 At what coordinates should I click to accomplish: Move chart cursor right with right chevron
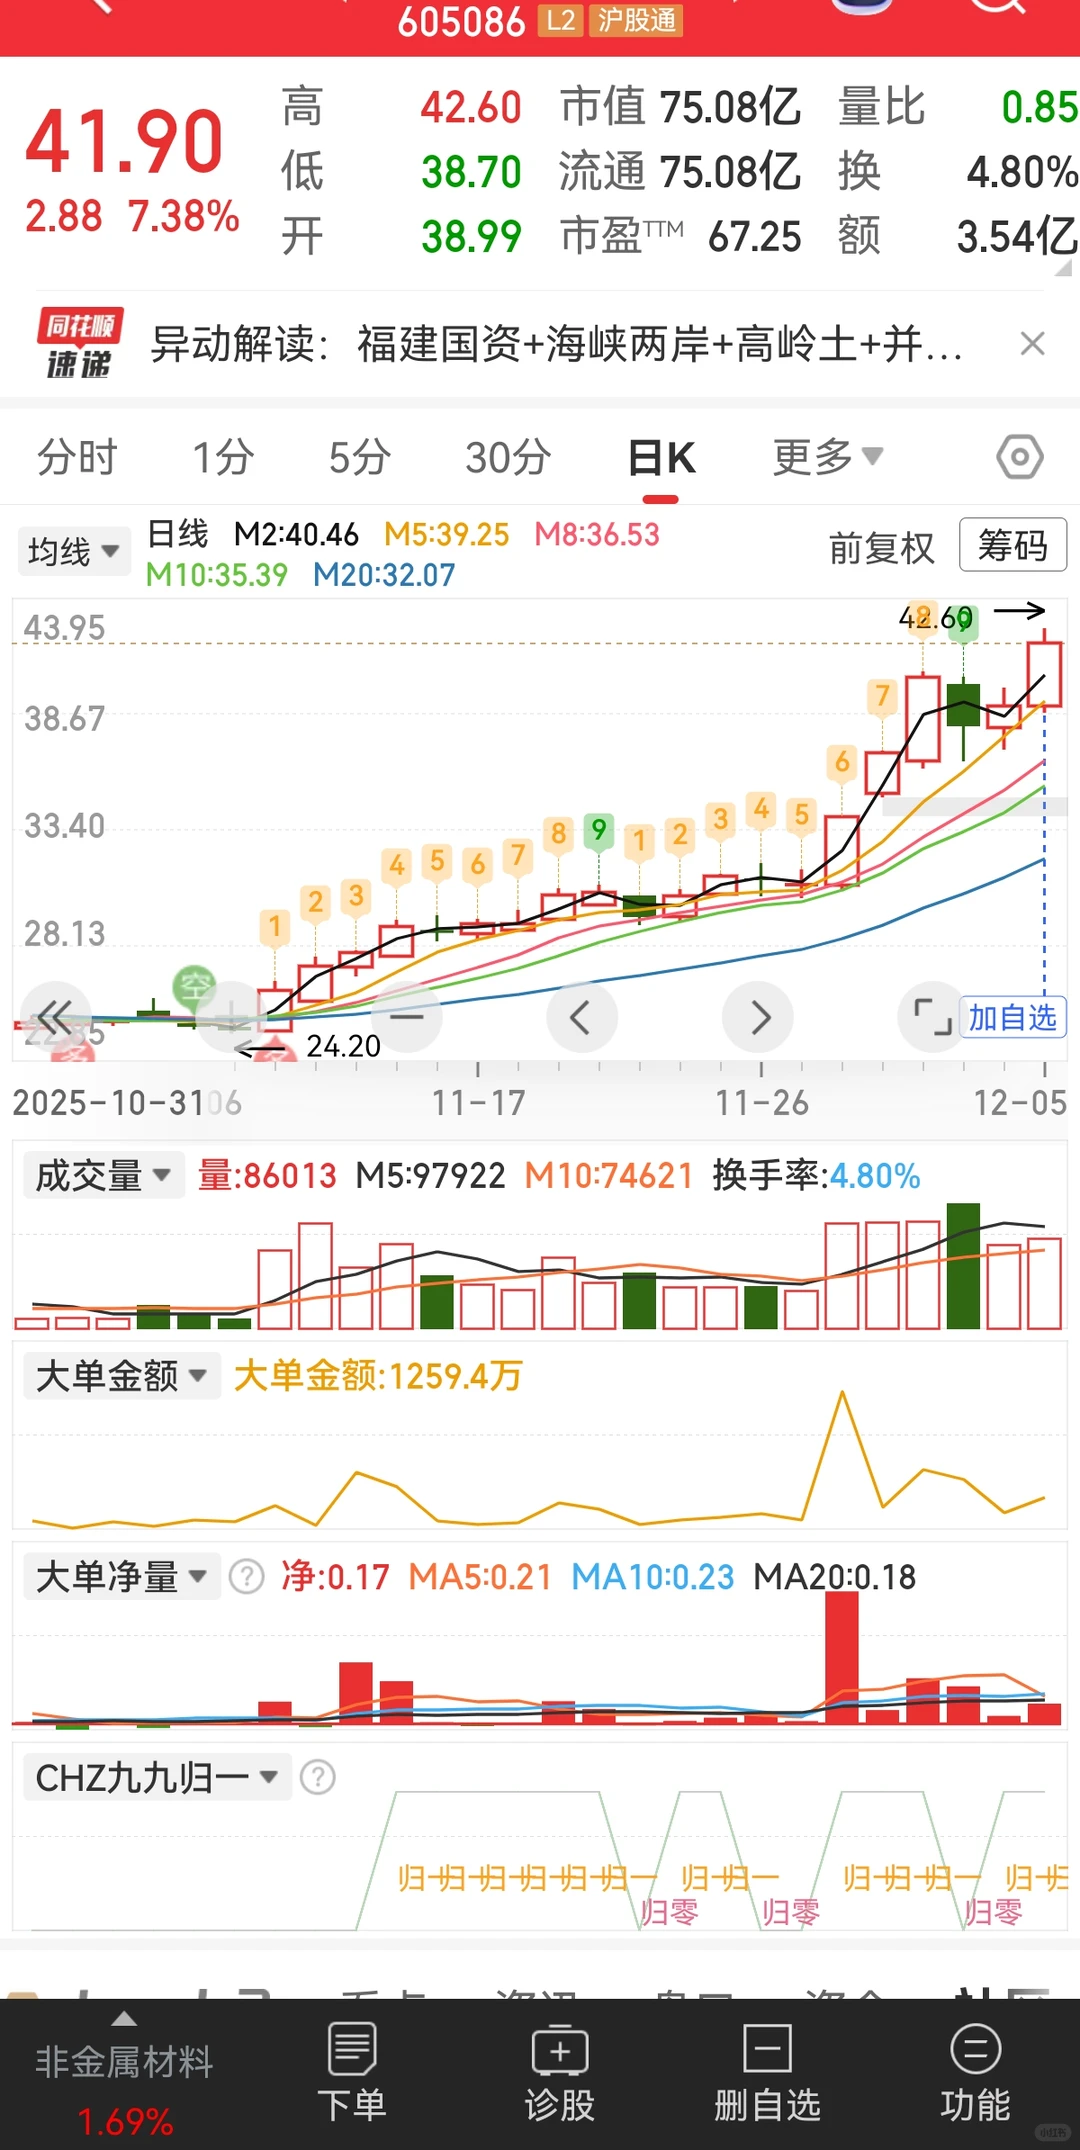click(x=758, y=1017)
